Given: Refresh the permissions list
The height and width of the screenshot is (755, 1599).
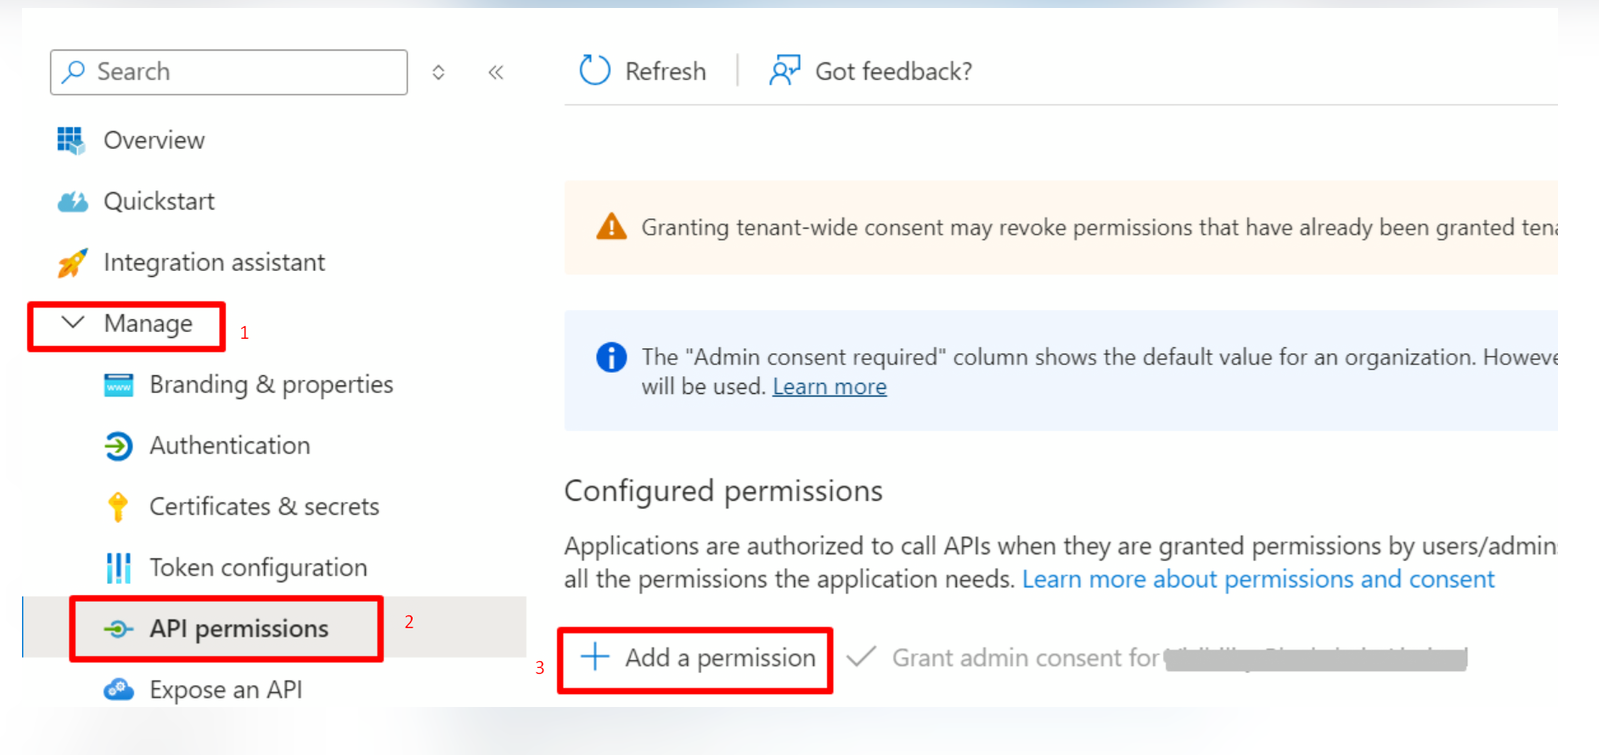Looking at the screenshot, I should point(643,71).
